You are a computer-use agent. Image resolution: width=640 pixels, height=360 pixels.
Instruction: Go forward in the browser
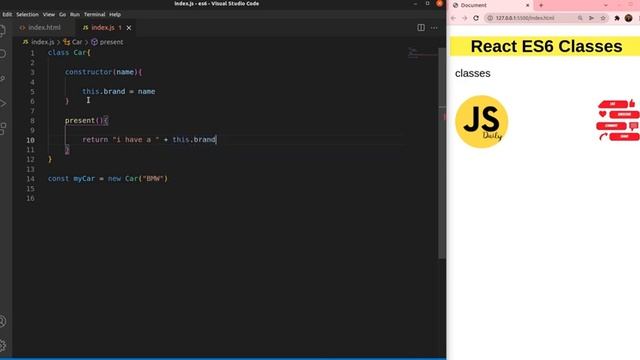tap(464, 18)
